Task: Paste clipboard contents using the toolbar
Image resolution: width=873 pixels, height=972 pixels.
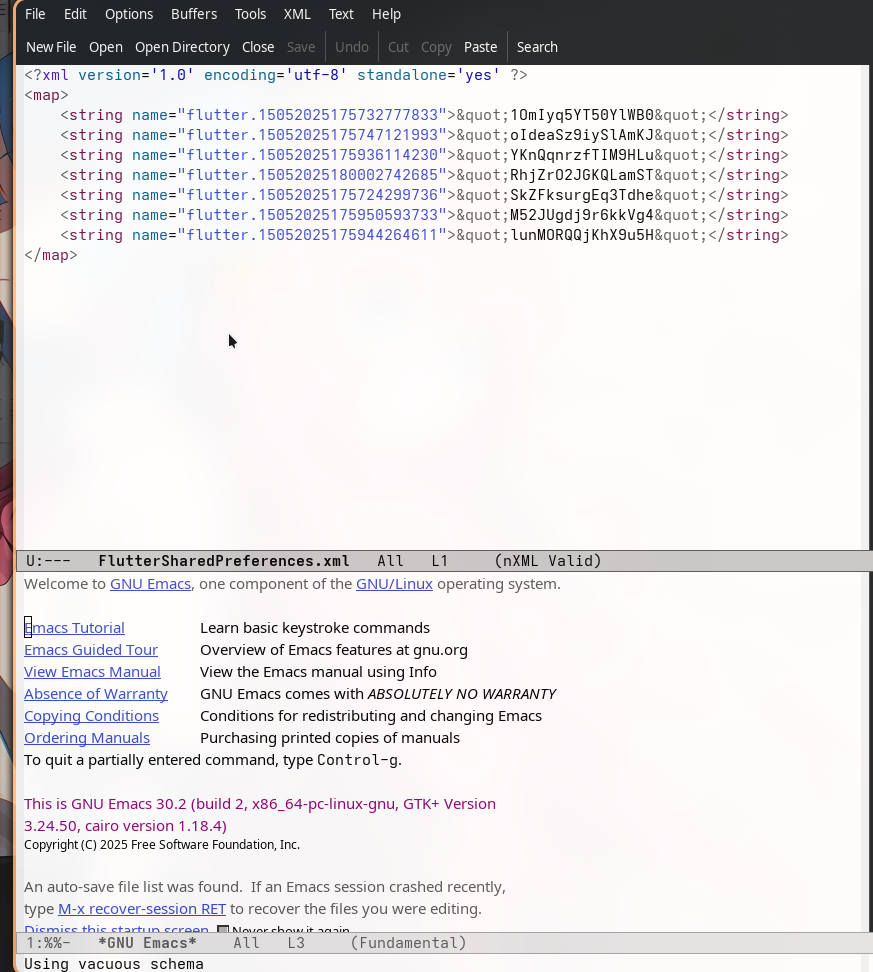Action: pyautogui.click(x=480, y=47)
